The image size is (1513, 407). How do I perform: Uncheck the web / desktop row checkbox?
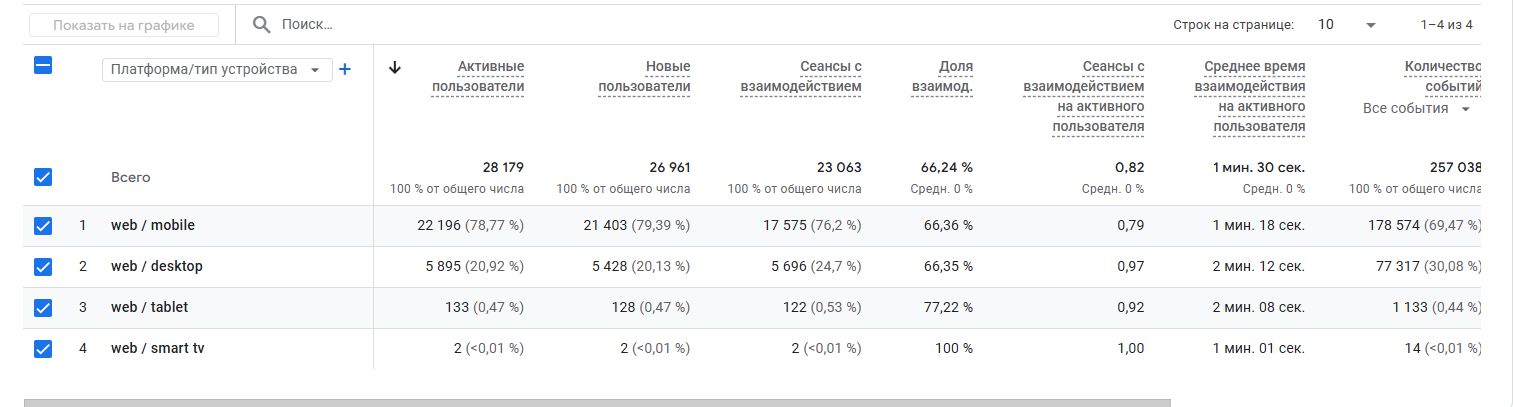click(x=43, y=267)
